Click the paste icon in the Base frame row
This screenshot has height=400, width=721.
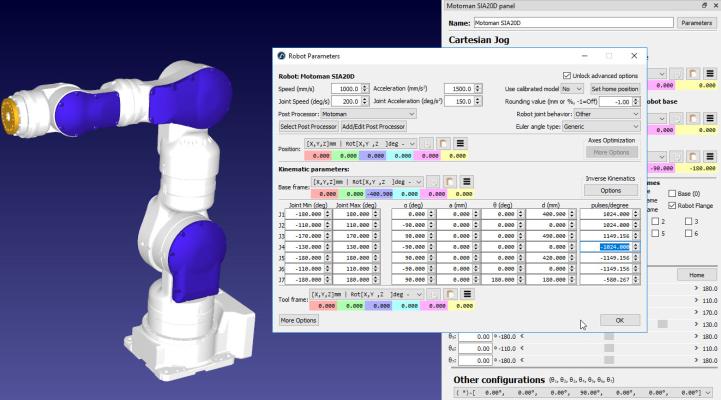pyautogui.click(x=450, y=182)
